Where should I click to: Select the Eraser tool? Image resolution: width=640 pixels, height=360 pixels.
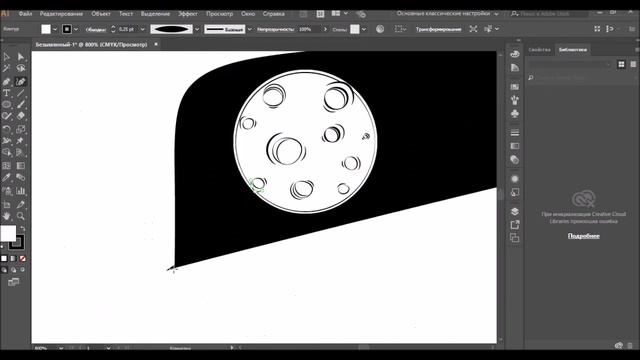point(20,116)
